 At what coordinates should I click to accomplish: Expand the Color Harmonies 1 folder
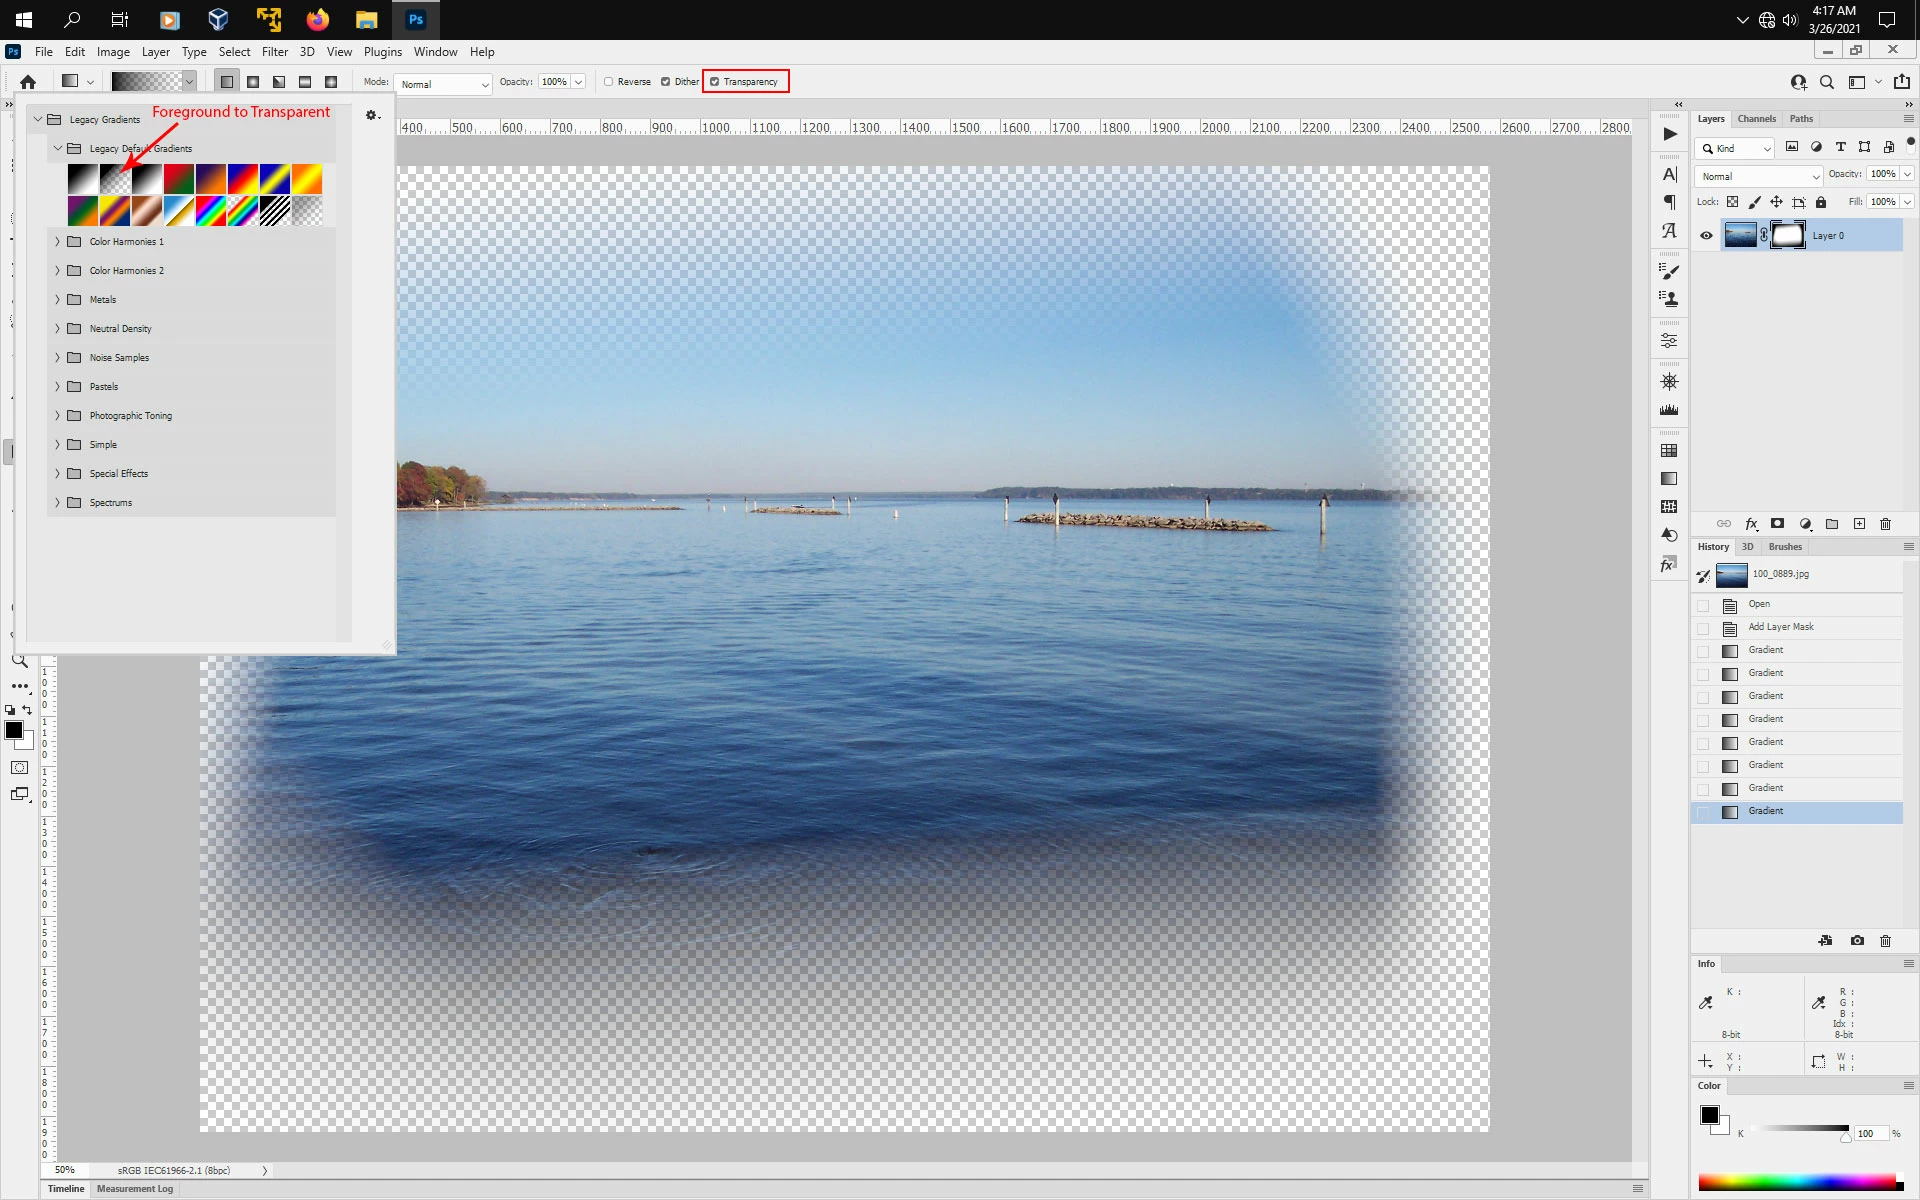point(57,242)
